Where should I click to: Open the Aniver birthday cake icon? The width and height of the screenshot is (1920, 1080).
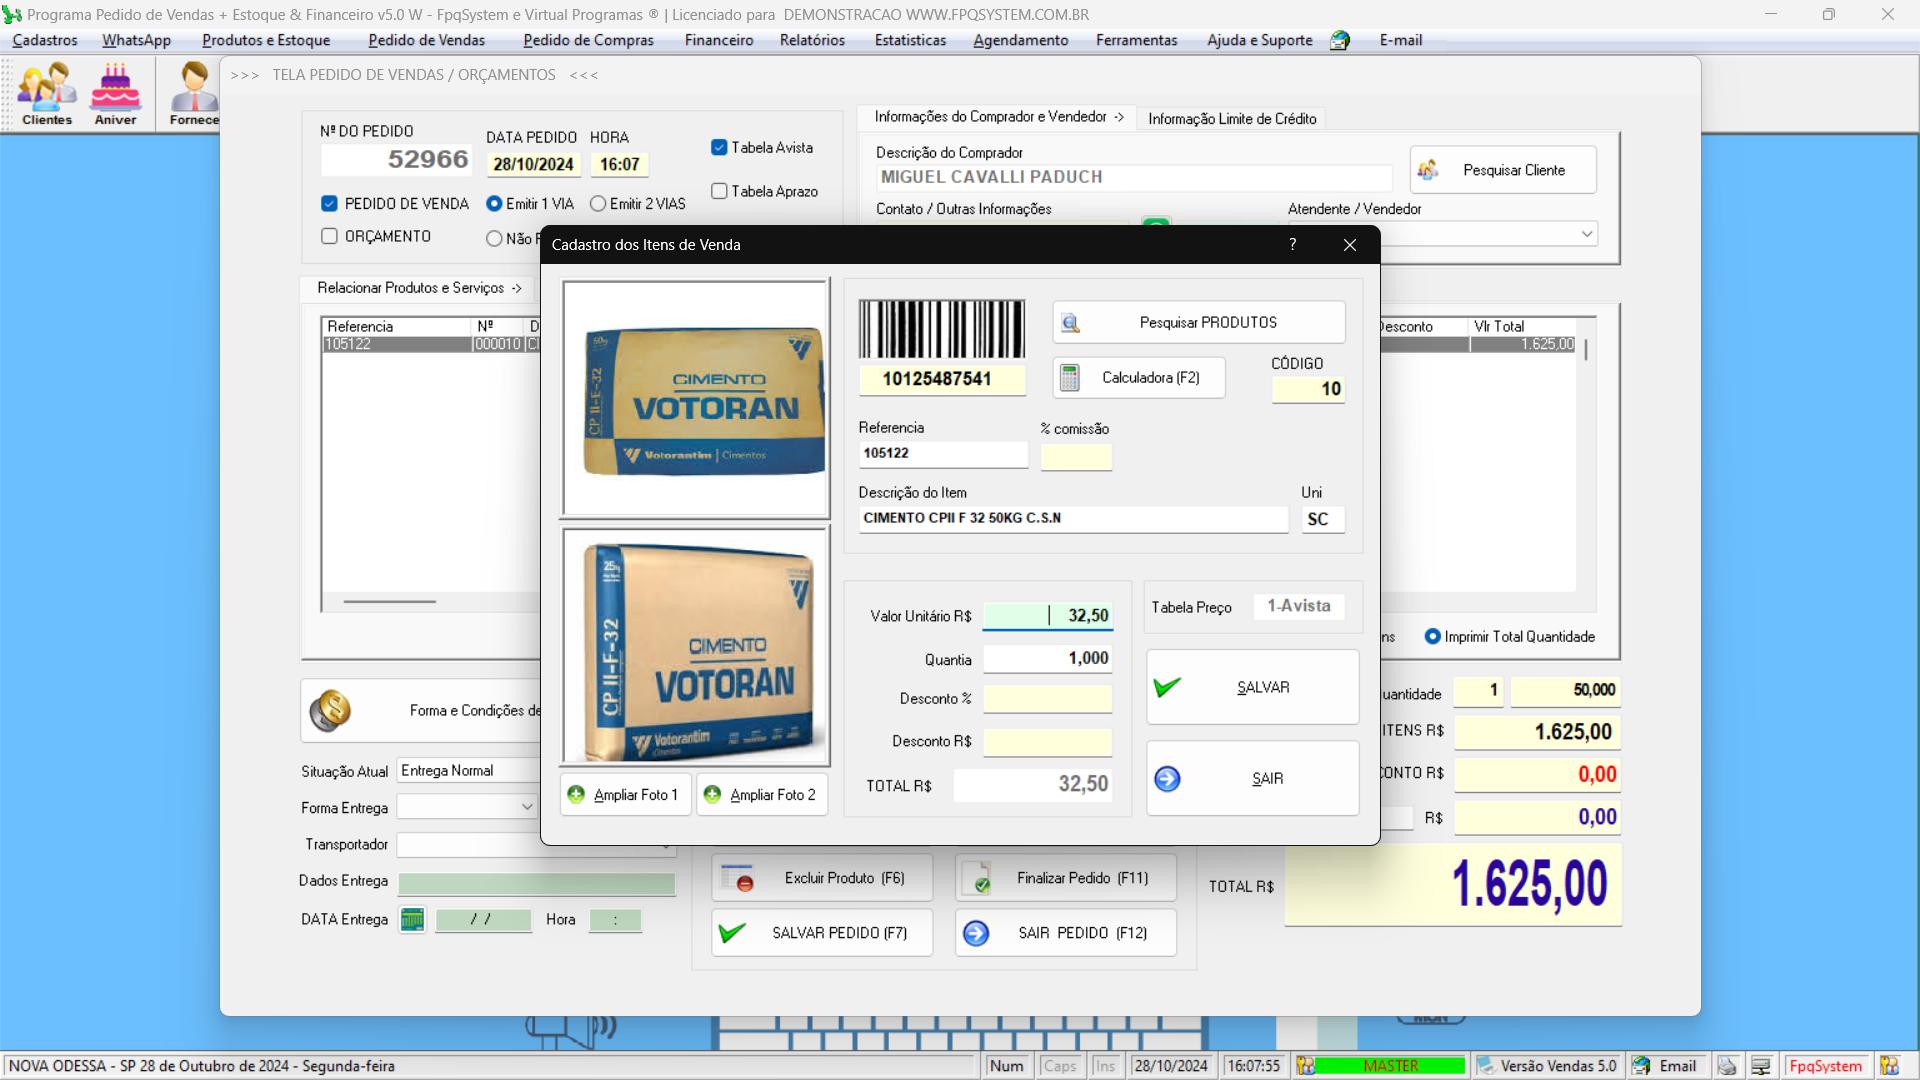click(116, 93)
